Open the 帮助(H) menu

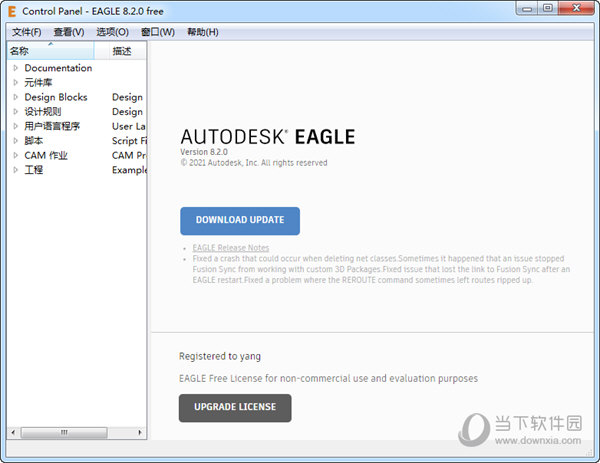(x=202, y=32)
